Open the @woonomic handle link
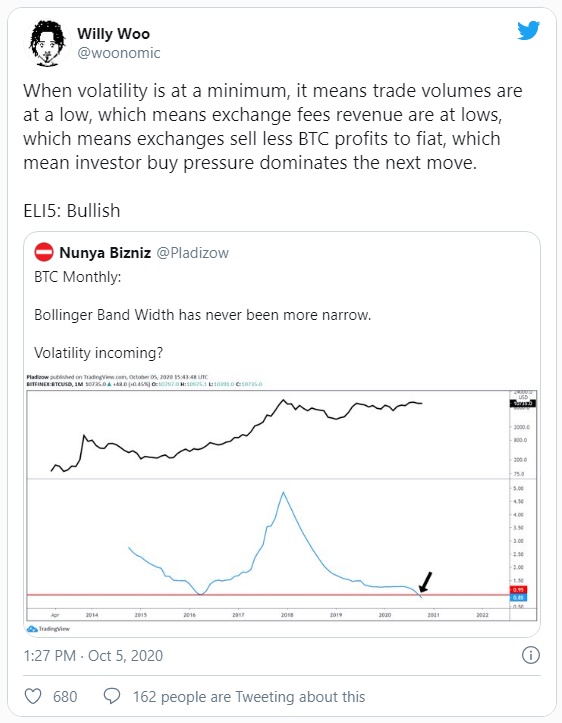 119,53
